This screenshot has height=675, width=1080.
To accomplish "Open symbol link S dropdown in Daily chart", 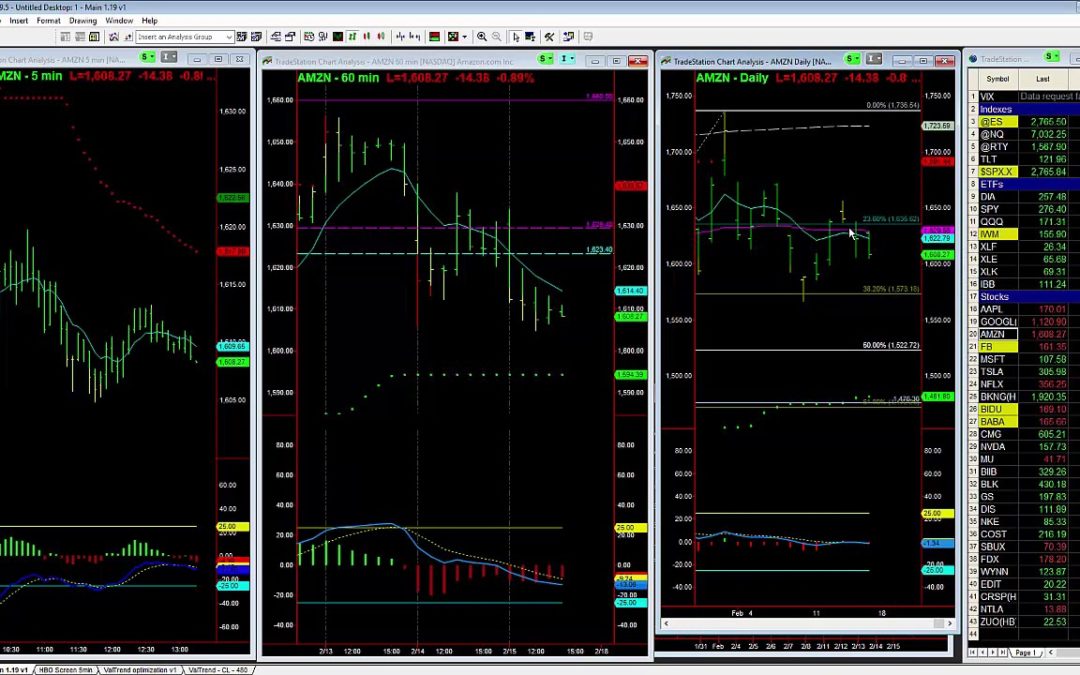I will (x=852, y=59).
